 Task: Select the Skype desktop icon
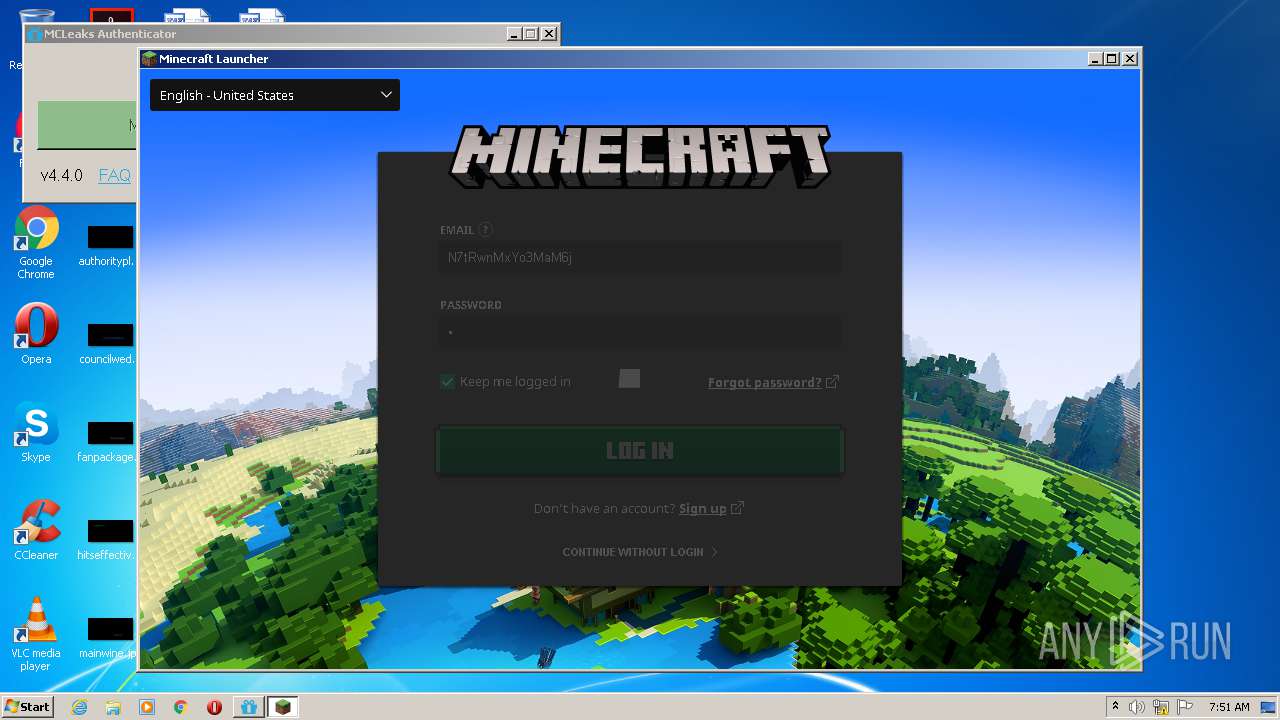pyautogui.click(x=36, y=432)
